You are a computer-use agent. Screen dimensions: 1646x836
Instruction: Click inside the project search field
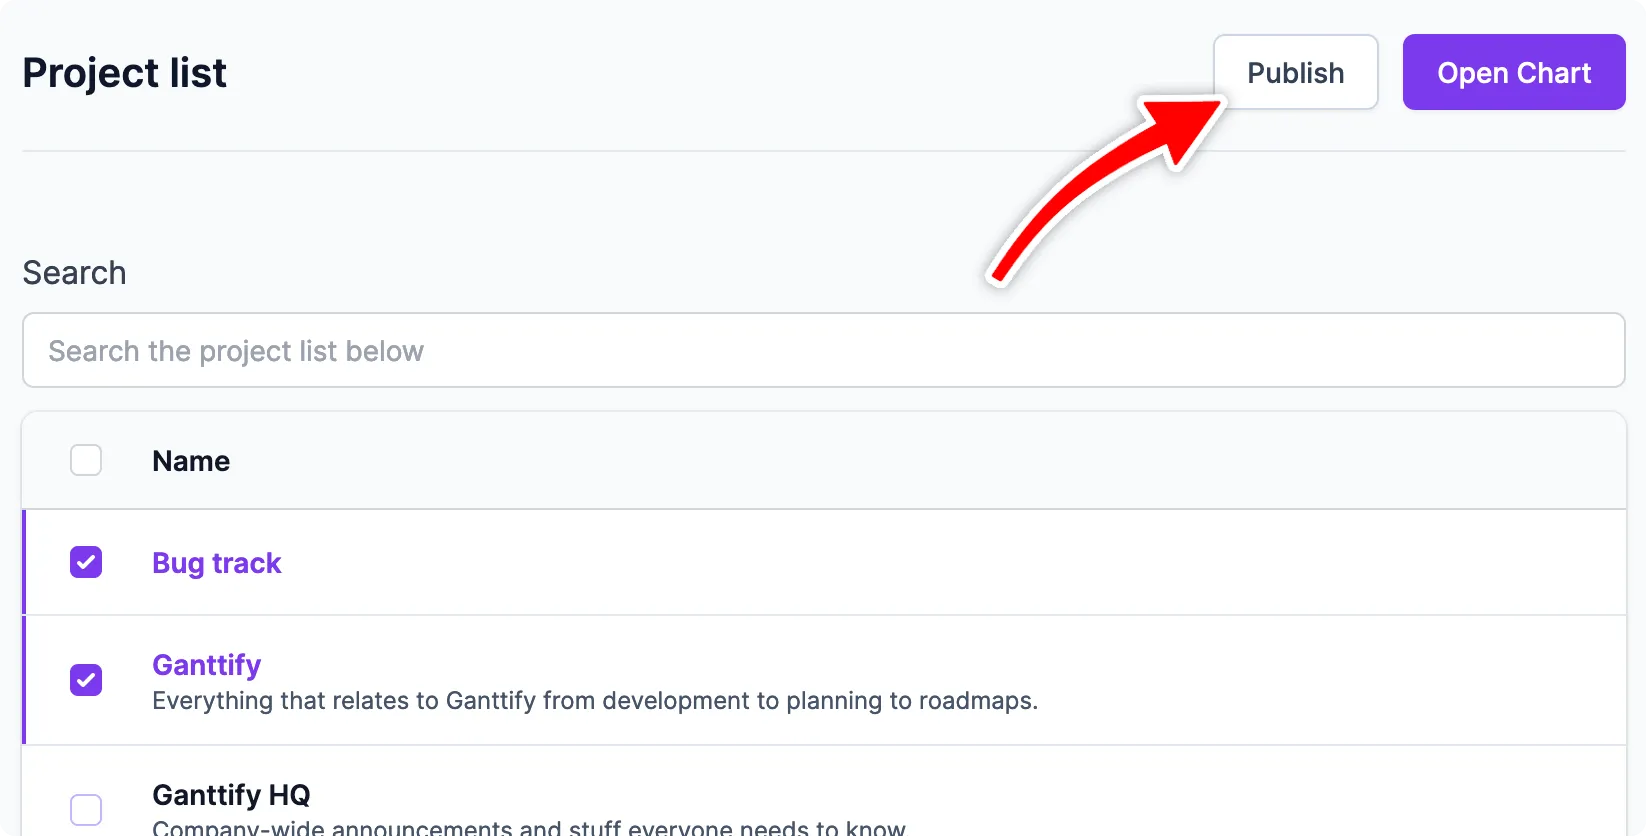pyautogui.click(x=824, y=350)
